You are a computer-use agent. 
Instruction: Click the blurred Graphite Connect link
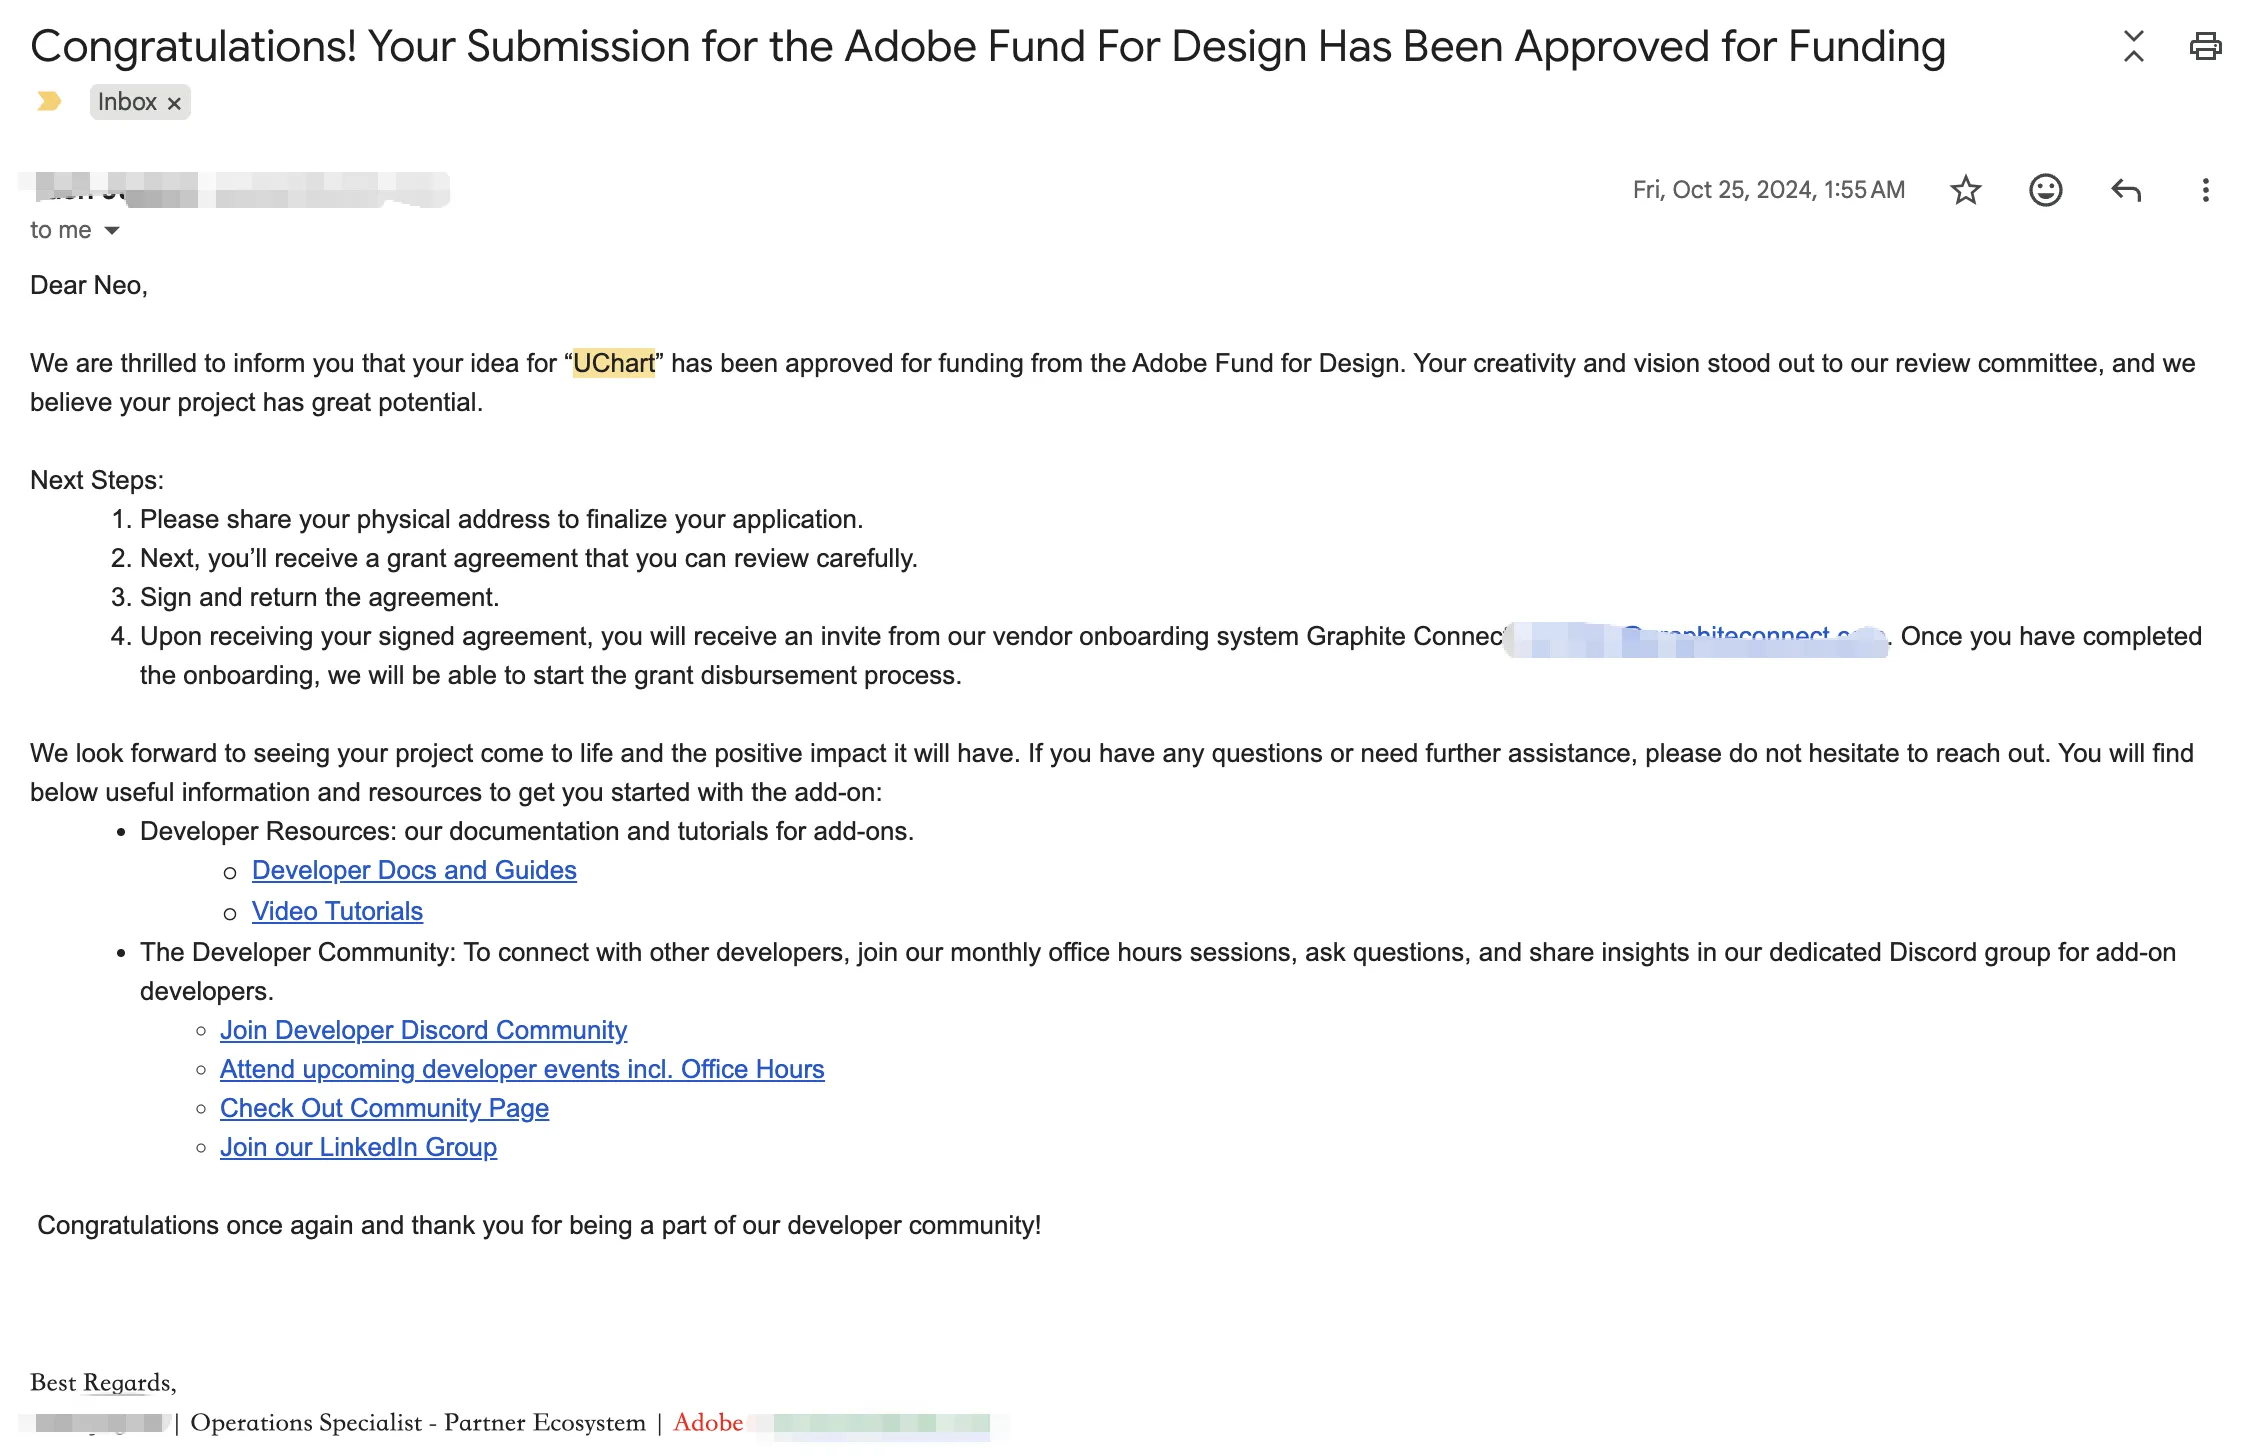(1696, 638)
